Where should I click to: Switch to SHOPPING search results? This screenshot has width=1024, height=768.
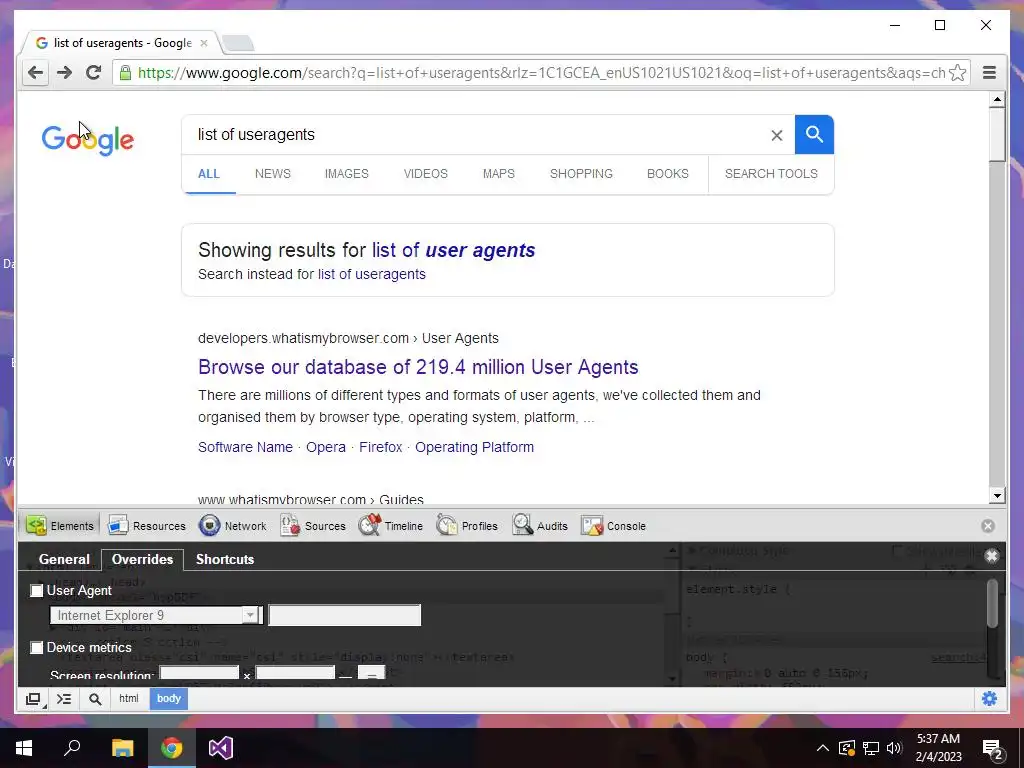(581, 174)
